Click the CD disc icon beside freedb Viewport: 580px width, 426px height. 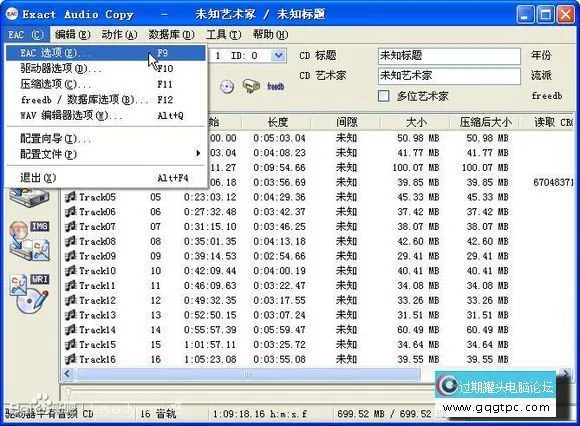point(227,87)
